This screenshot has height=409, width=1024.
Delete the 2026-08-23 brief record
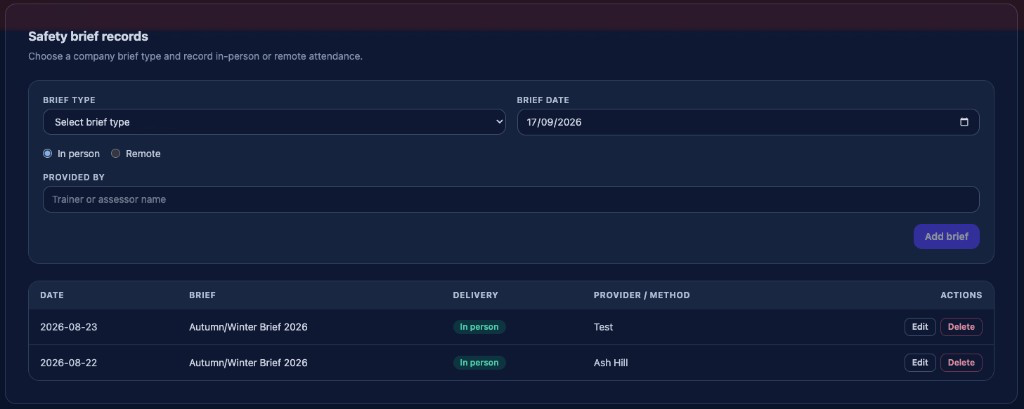pos(961,327)
